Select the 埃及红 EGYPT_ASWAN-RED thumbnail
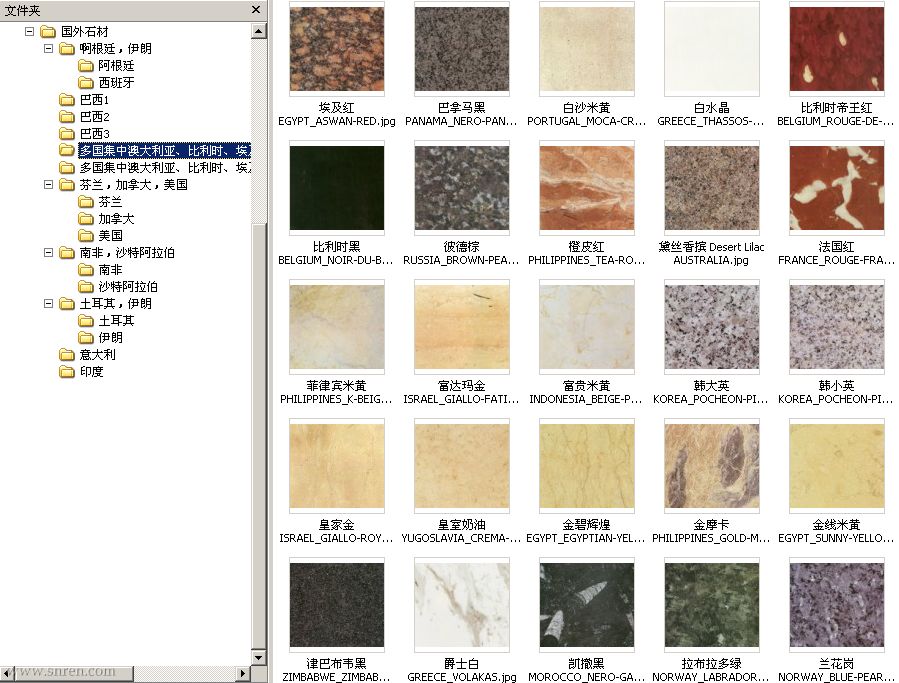Viewport: 899px width, 683px height. click(337, 49)
